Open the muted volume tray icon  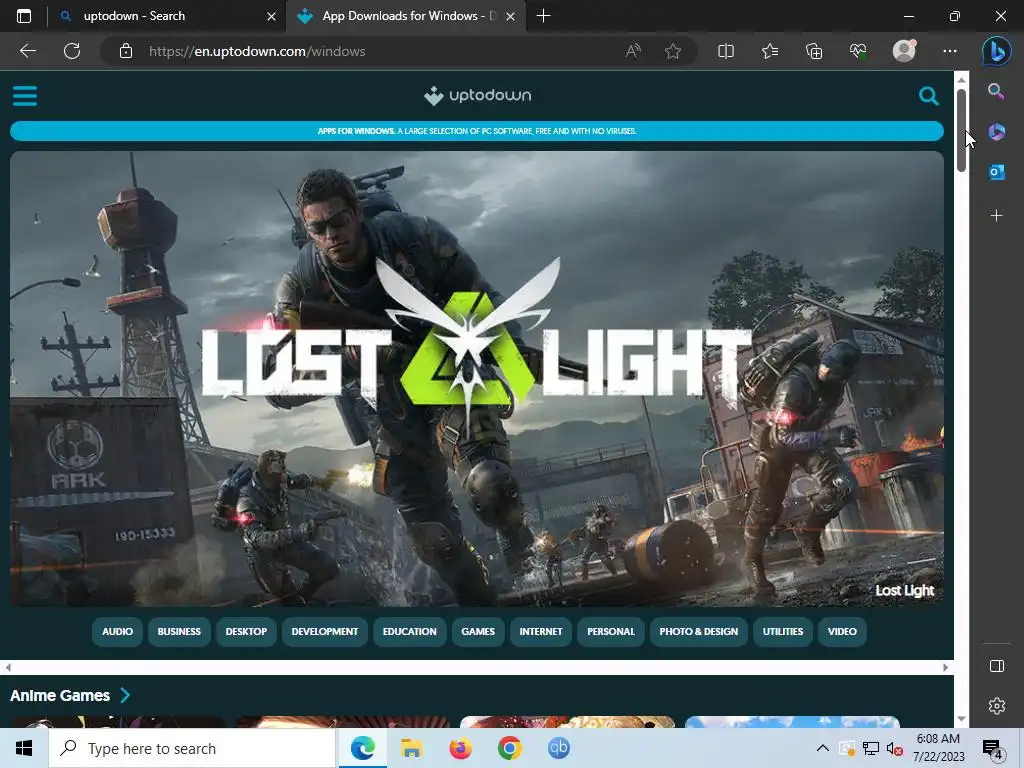click(895, 748)
